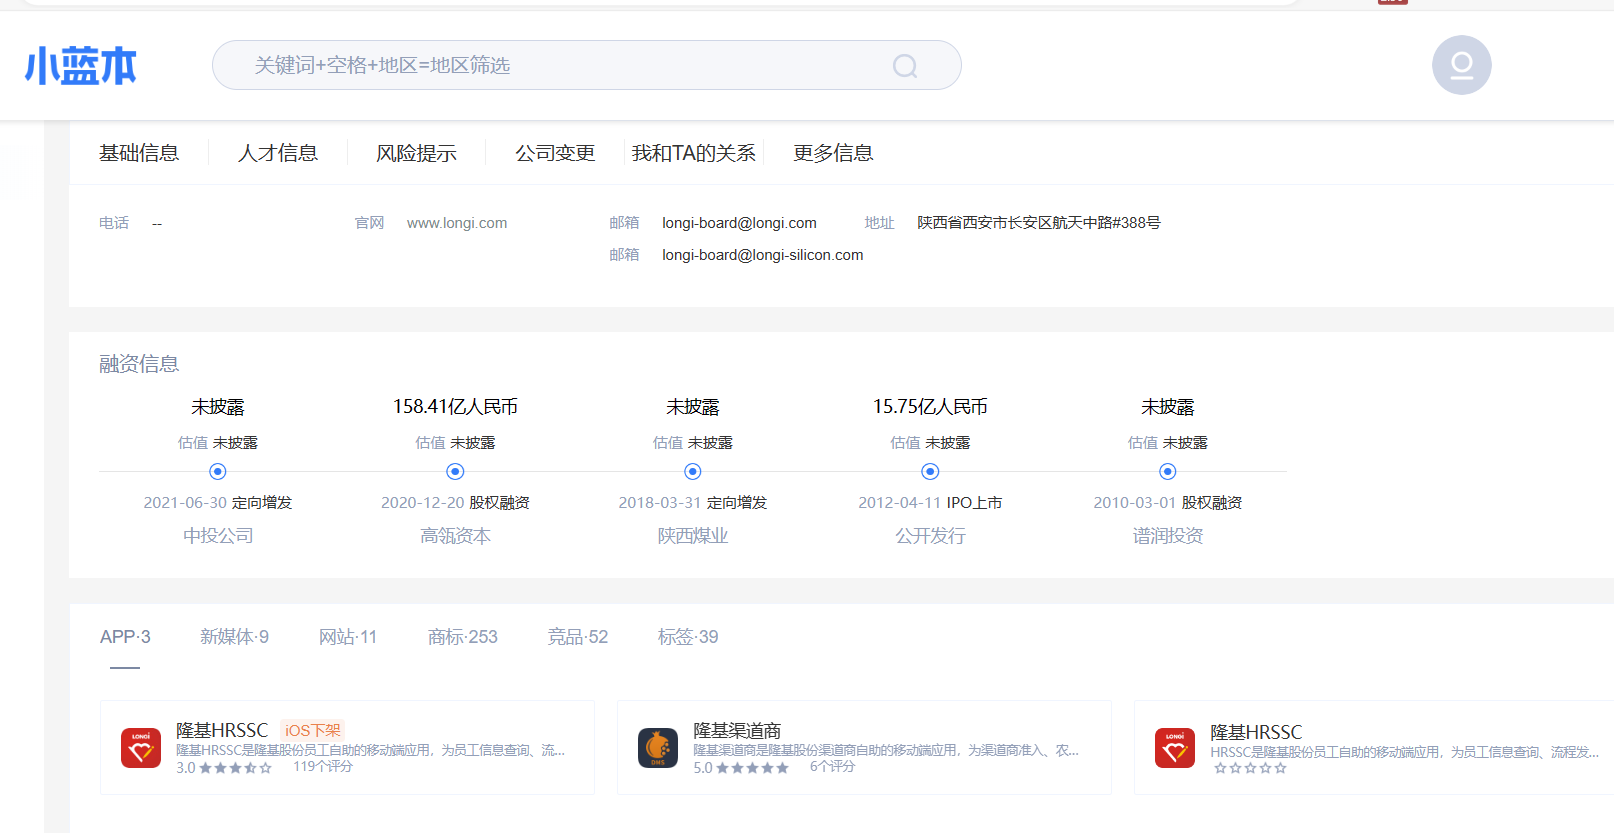Select the APP·3 tab

[x=125, y=637]
